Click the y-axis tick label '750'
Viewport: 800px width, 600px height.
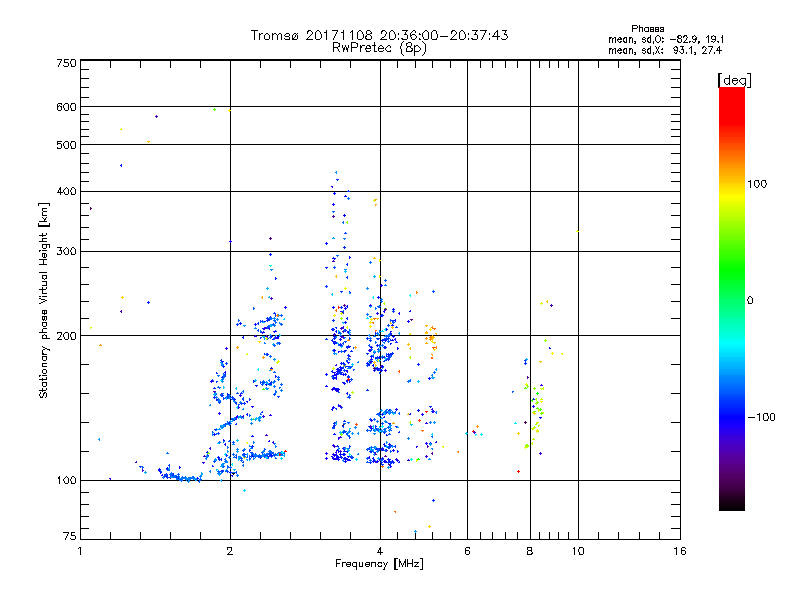tap(66, 63)
